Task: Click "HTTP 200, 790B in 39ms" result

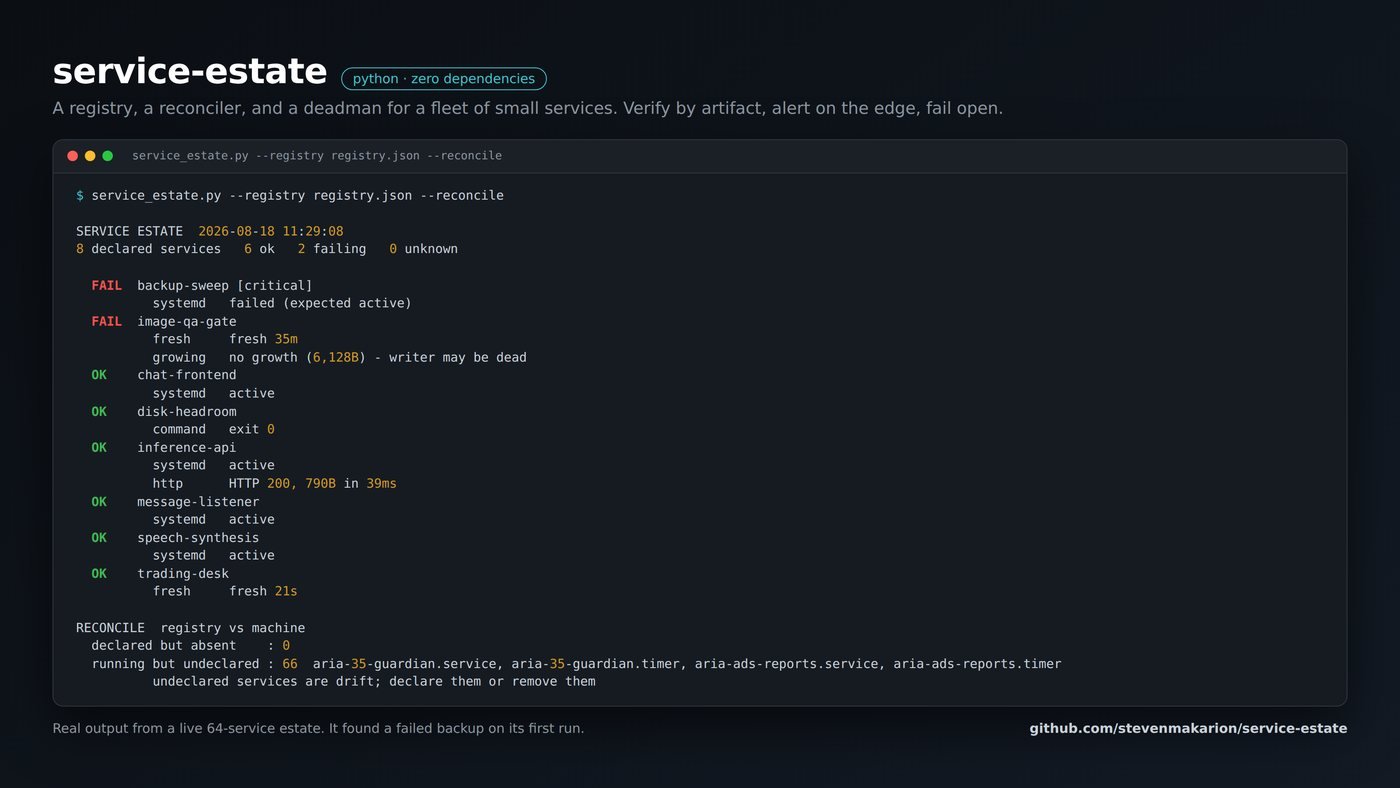Action: click(x=313, y=483)
